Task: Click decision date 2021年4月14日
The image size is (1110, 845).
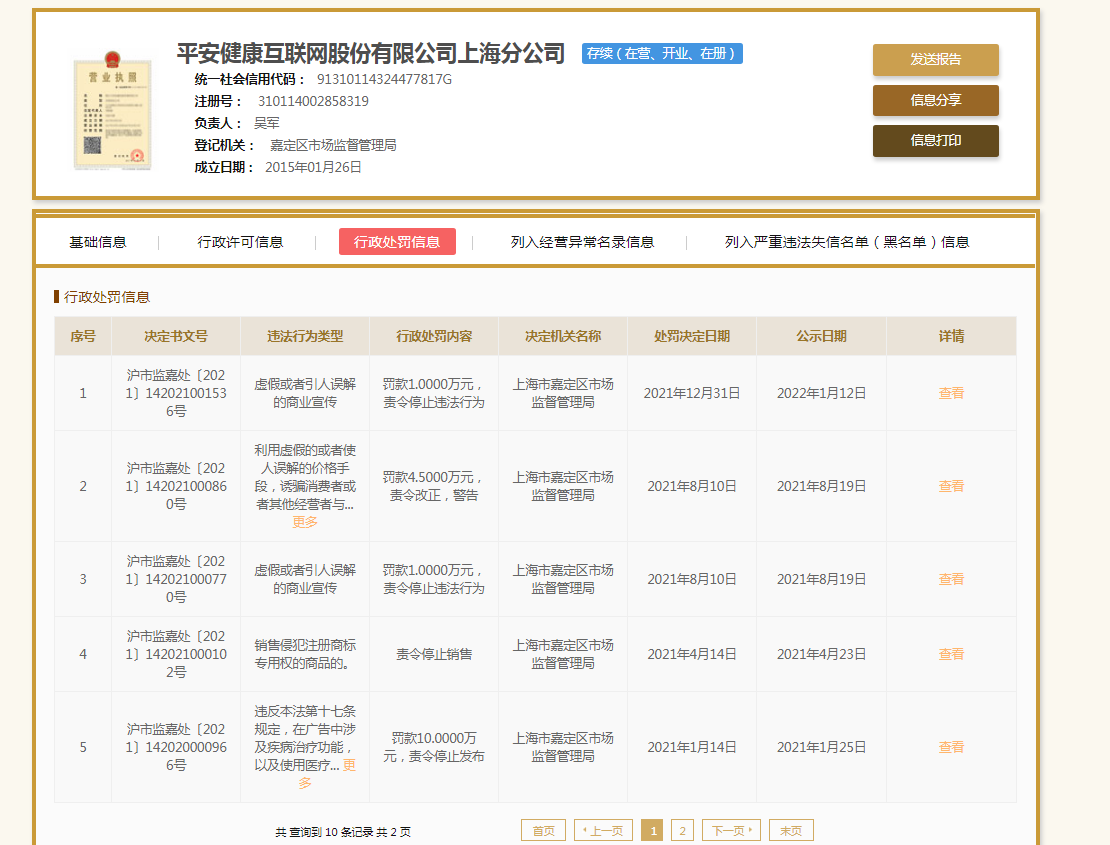Action: pos(692,654)
